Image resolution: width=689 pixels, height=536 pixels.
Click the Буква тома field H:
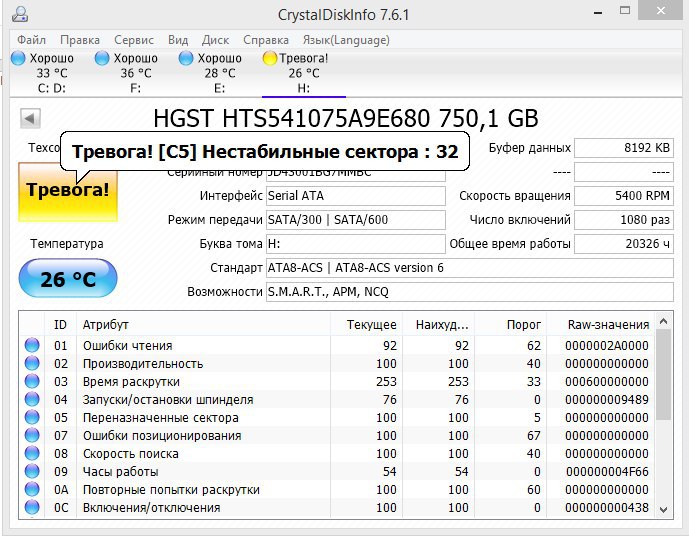pyautogui.click(x=355, y=244)
